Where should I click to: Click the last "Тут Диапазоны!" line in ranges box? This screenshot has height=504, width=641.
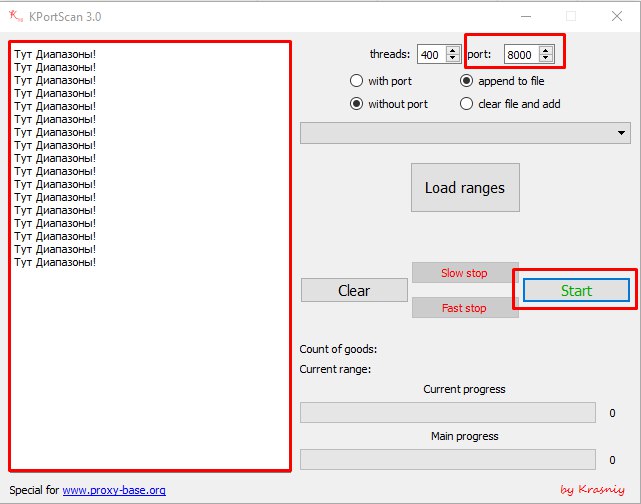[x=55, y=262]
